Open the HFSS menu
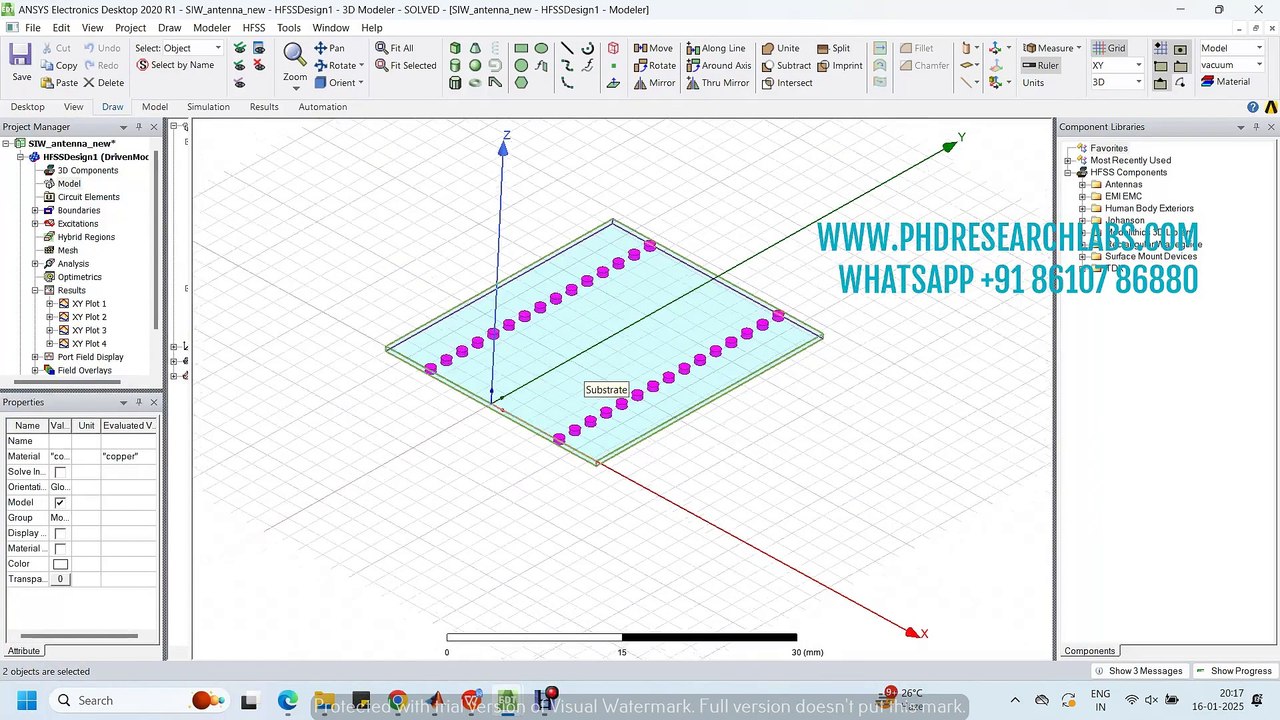Viewport: 1280px width, 720px height. [x=254, y=28]
